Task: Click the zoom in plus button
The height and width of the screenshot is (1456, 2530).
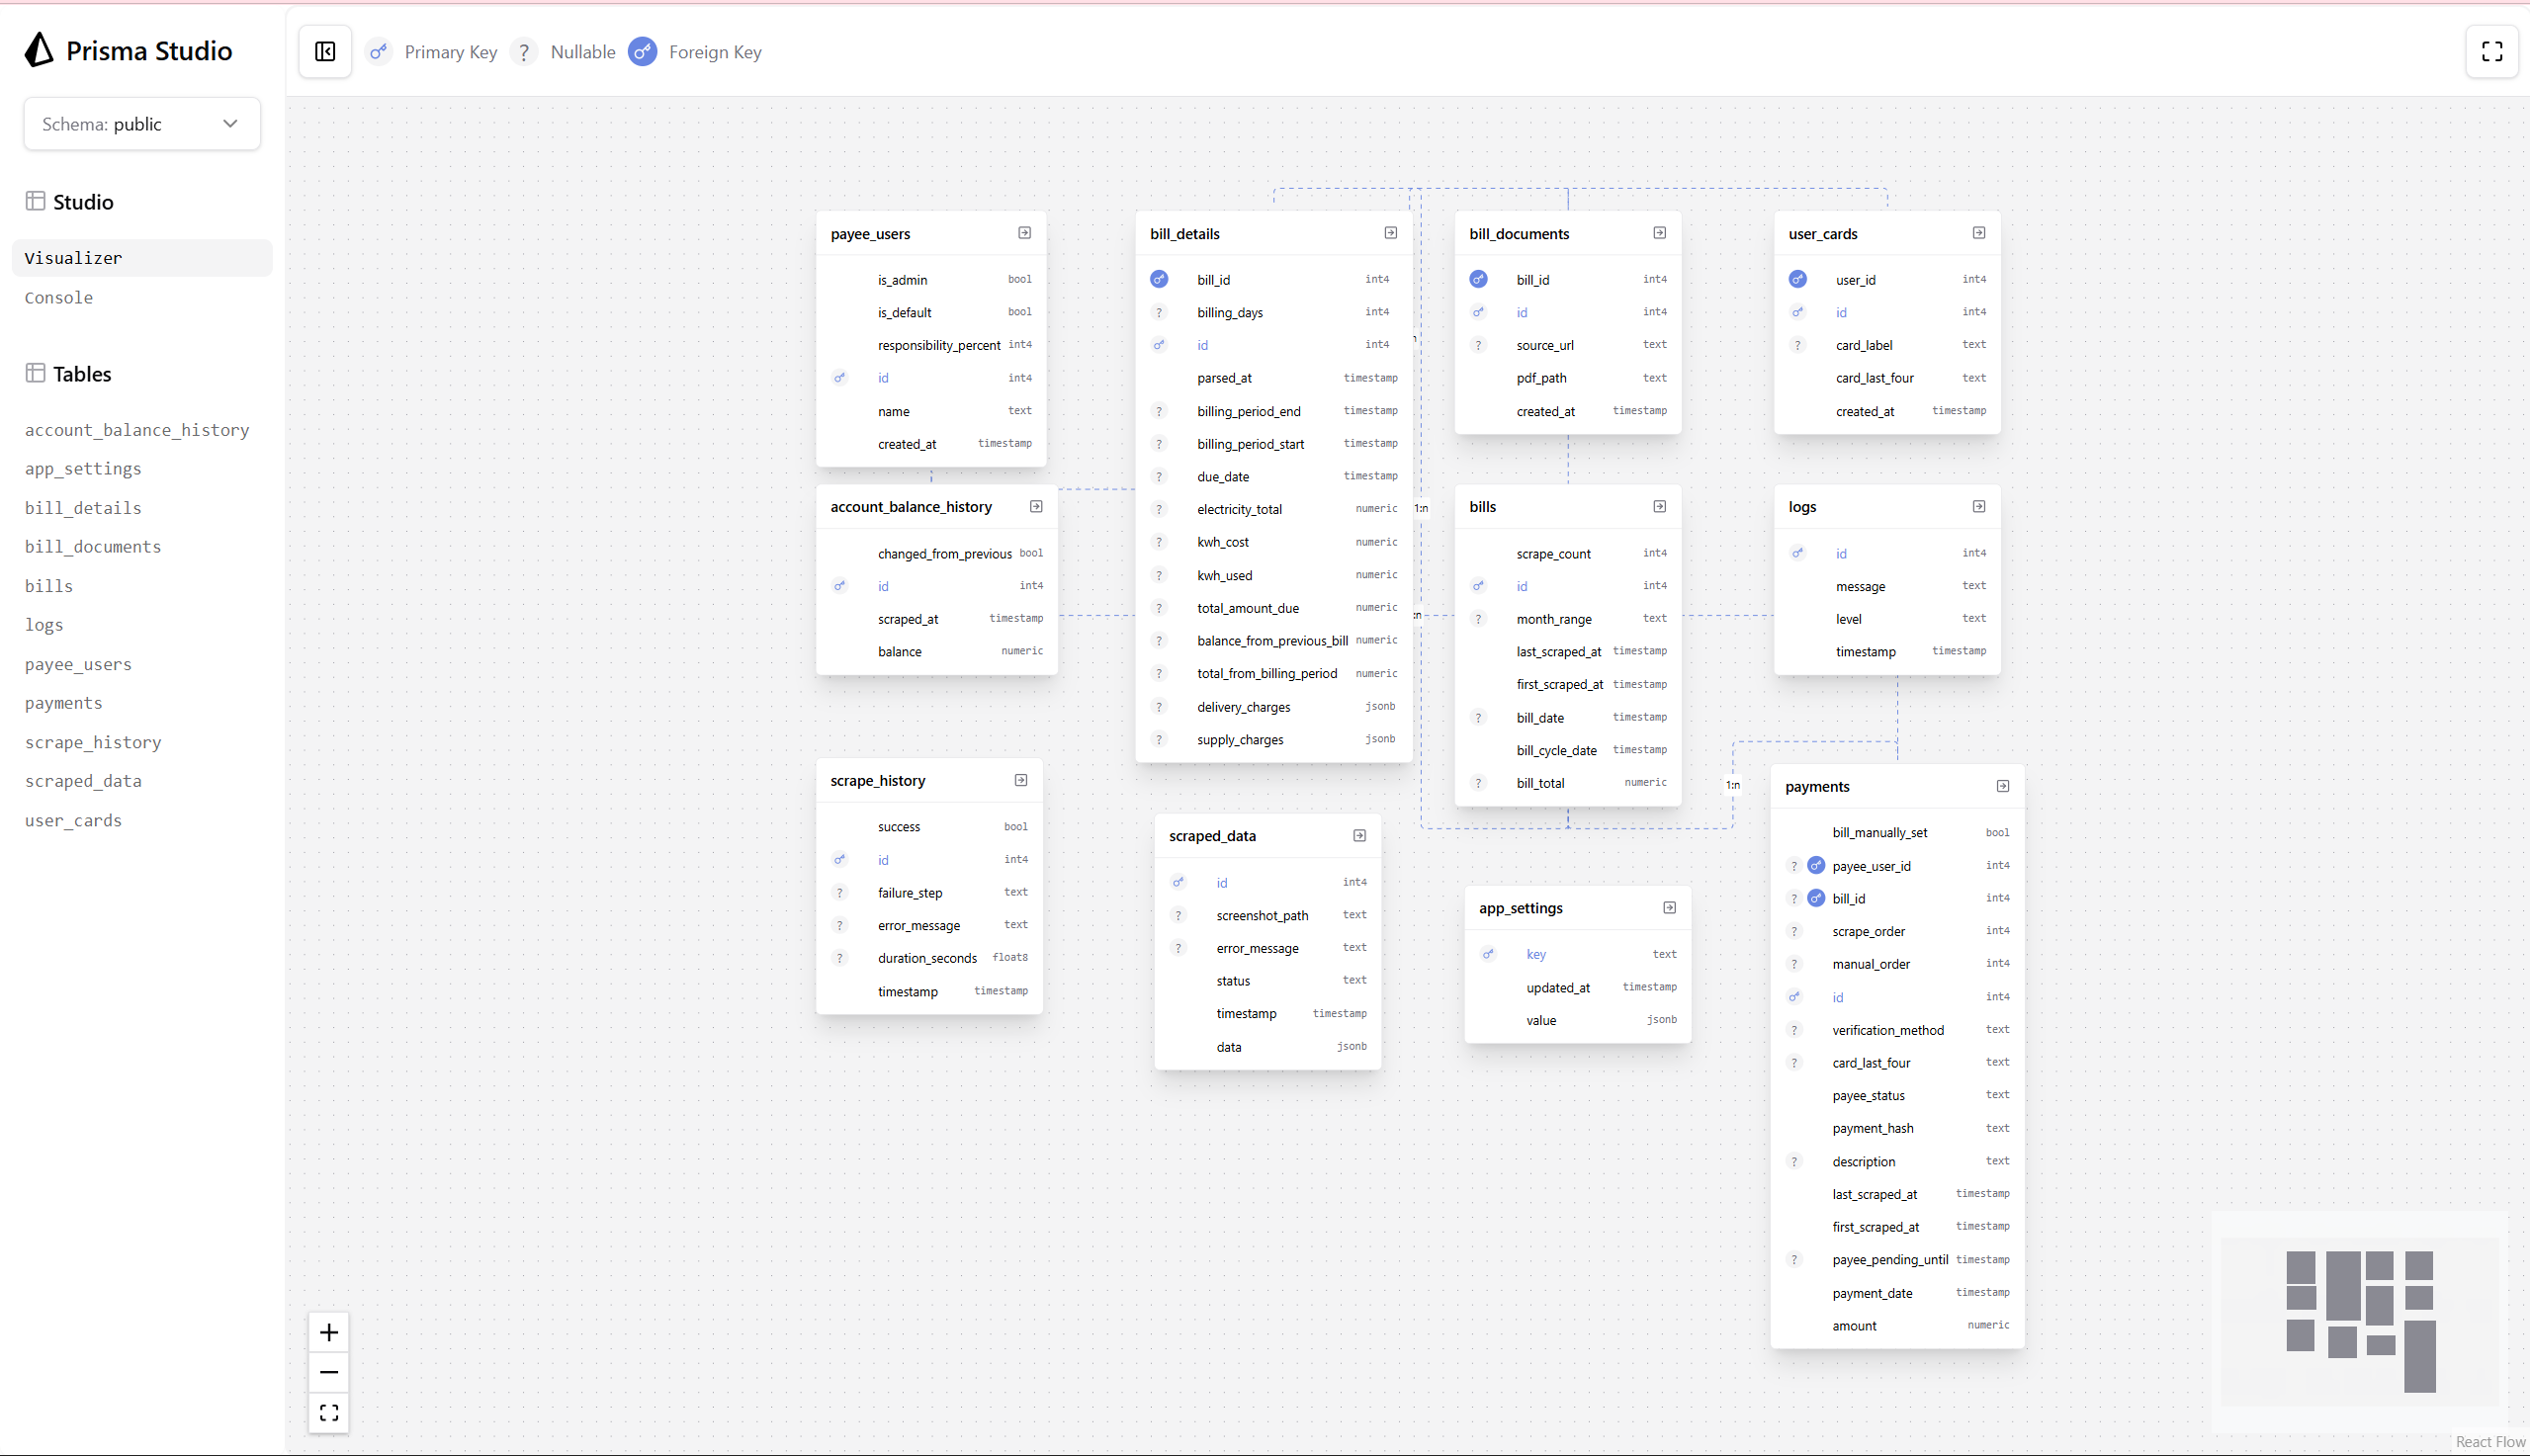Action: coord(329,1332)
